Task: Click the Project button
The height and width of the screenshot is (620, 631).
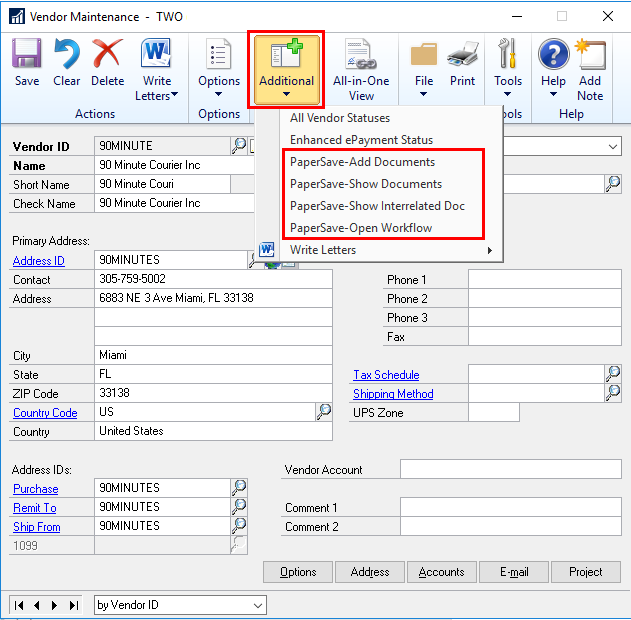Action: point(586,572)
